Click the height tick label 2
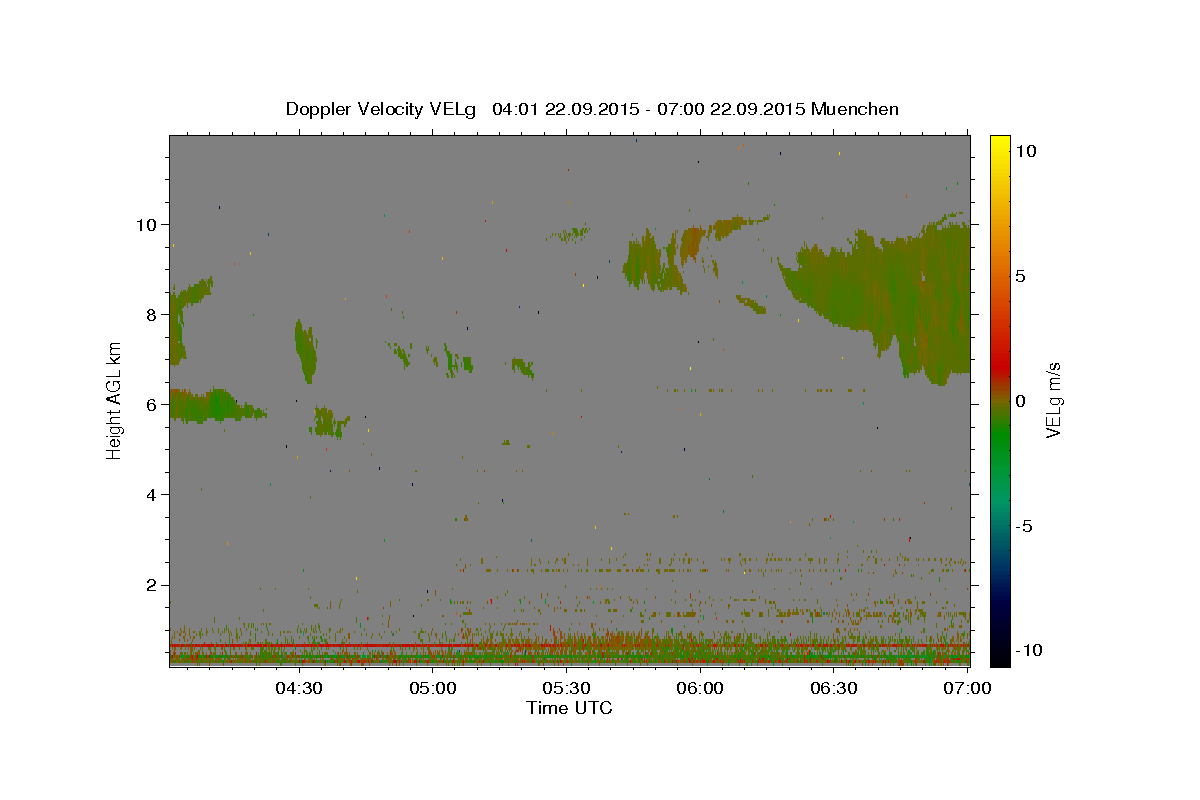Viewport: 1200px width, 800px height. click(x=152, y=584)
